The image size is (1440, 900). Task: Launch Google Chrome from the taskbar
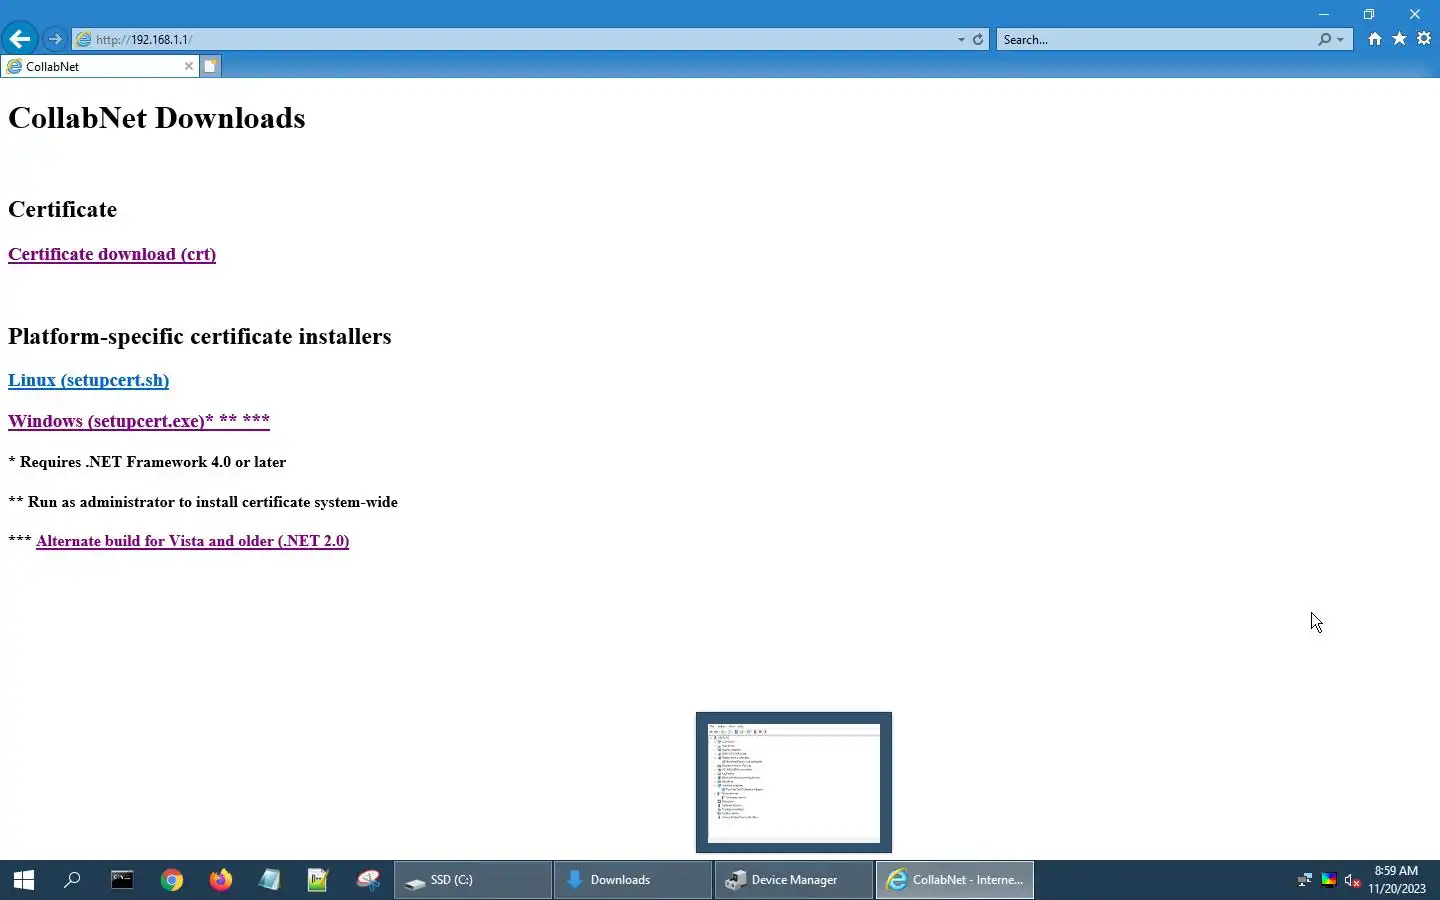172,880
